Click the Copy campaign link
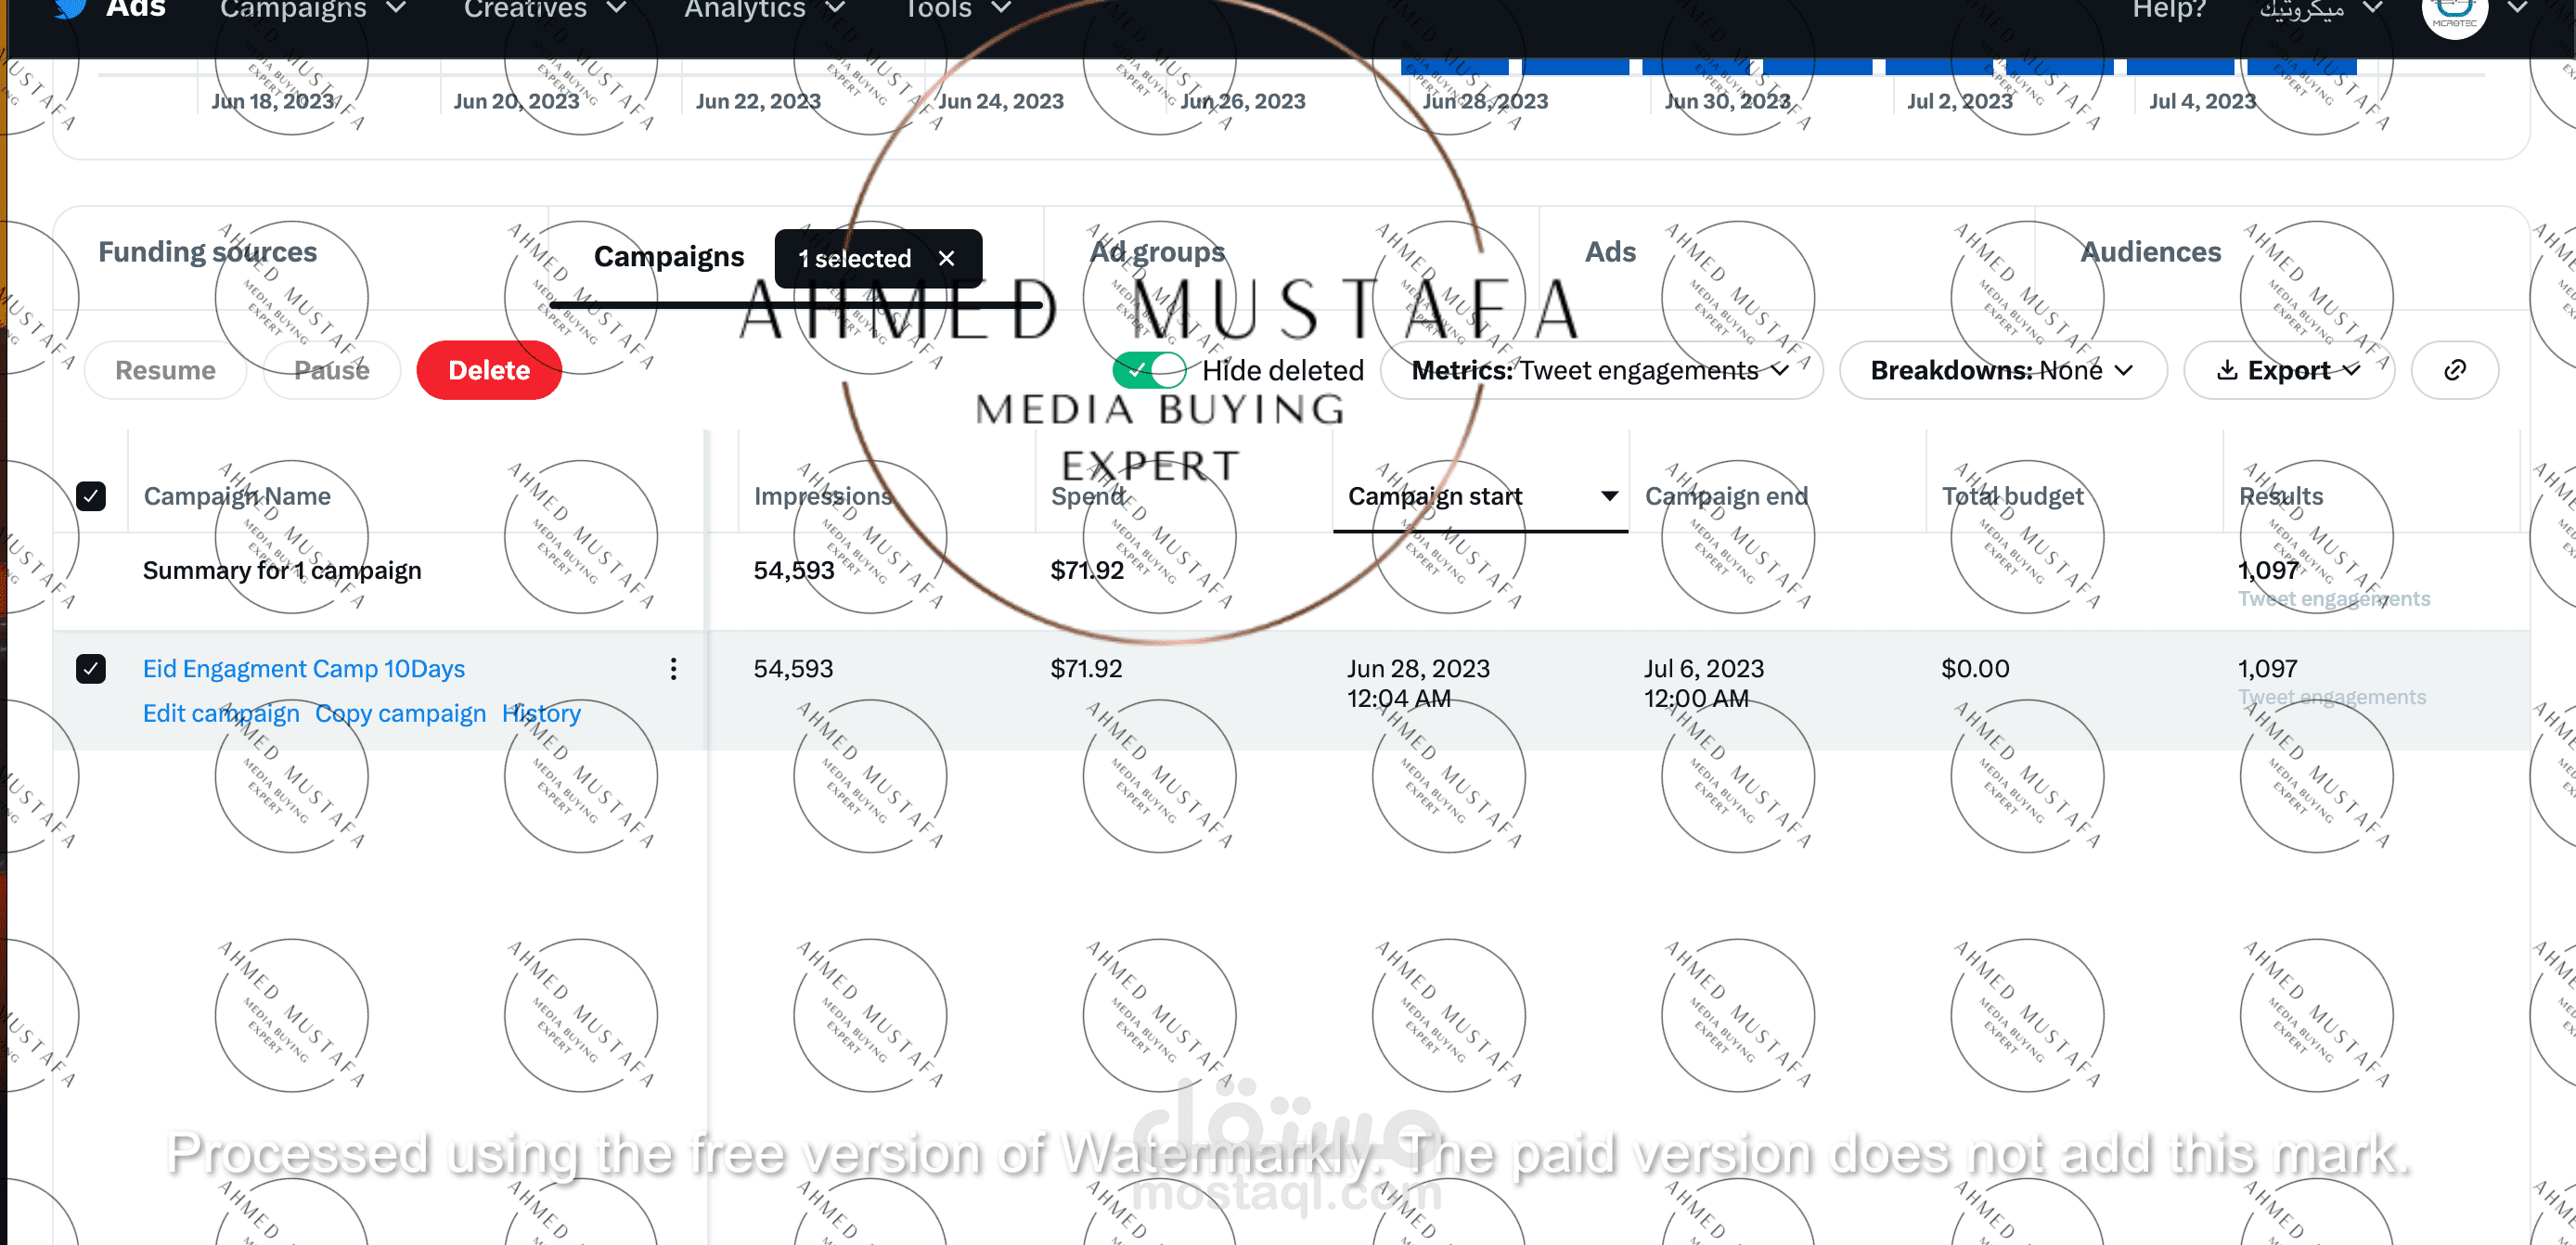The width and height of the screenshot is (2576, 1245). [x=400, y=713]
